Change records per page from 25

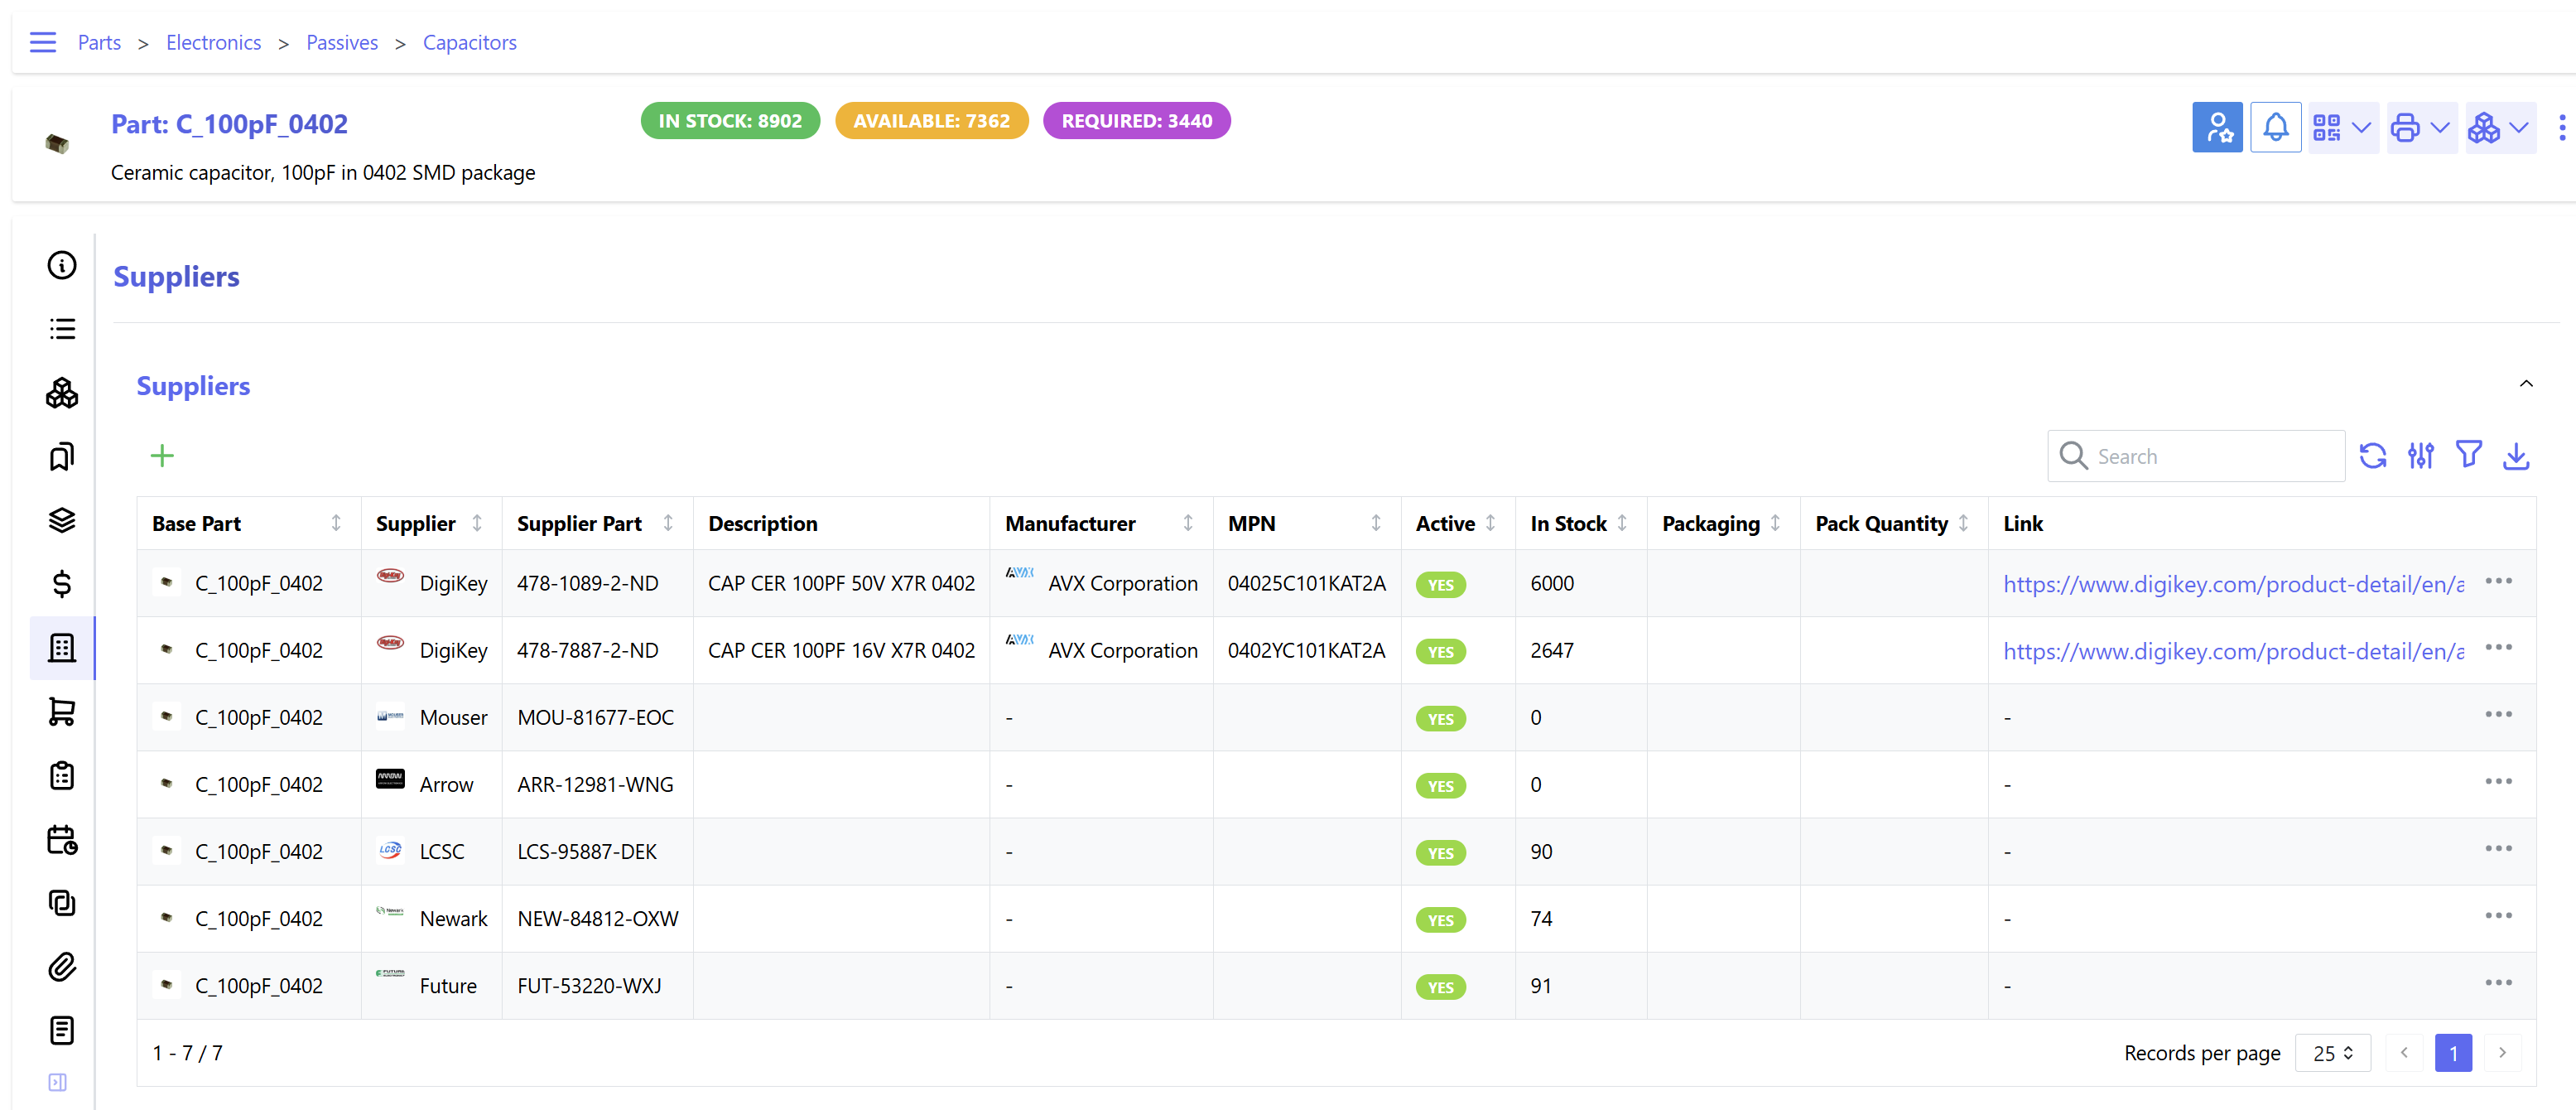pyautogui.click(x=2332, y=1053)
